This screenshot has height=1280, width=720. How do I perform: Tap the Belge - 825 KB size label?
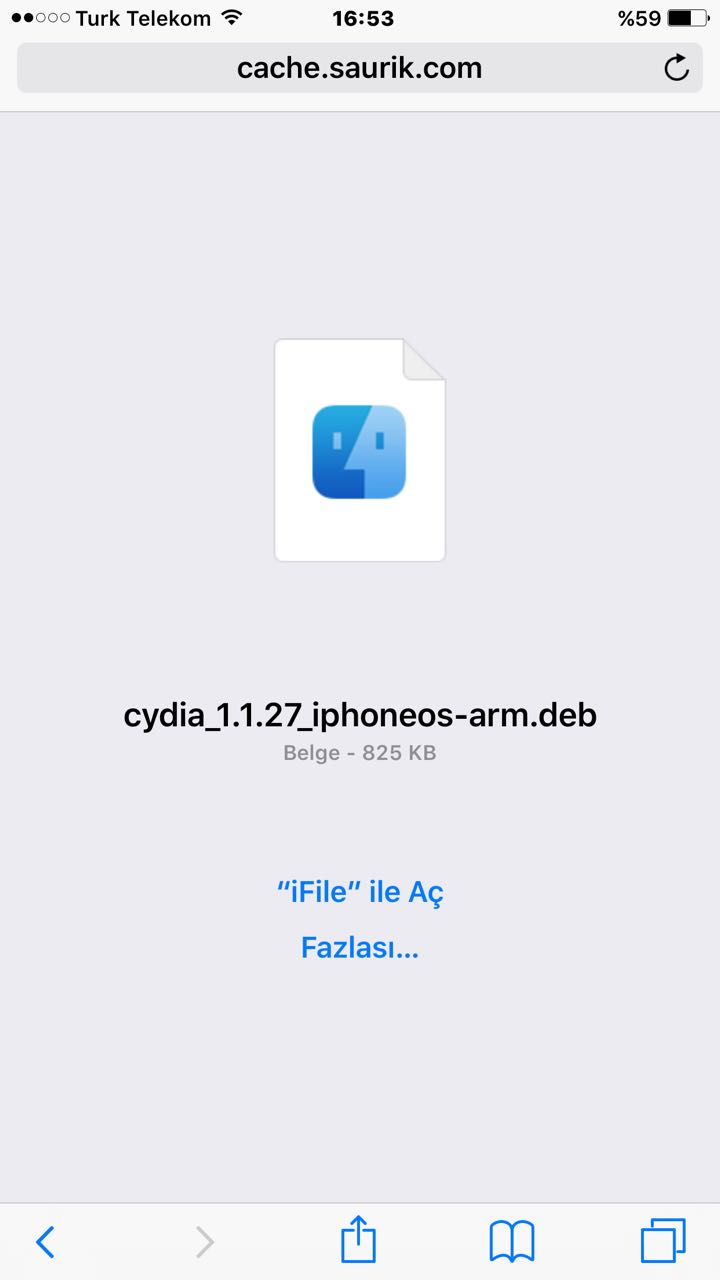point(360,753)
